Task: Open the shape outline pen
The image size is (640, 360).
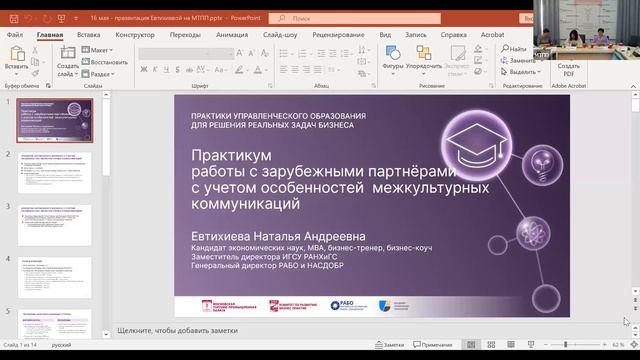Action: point(478,60)
